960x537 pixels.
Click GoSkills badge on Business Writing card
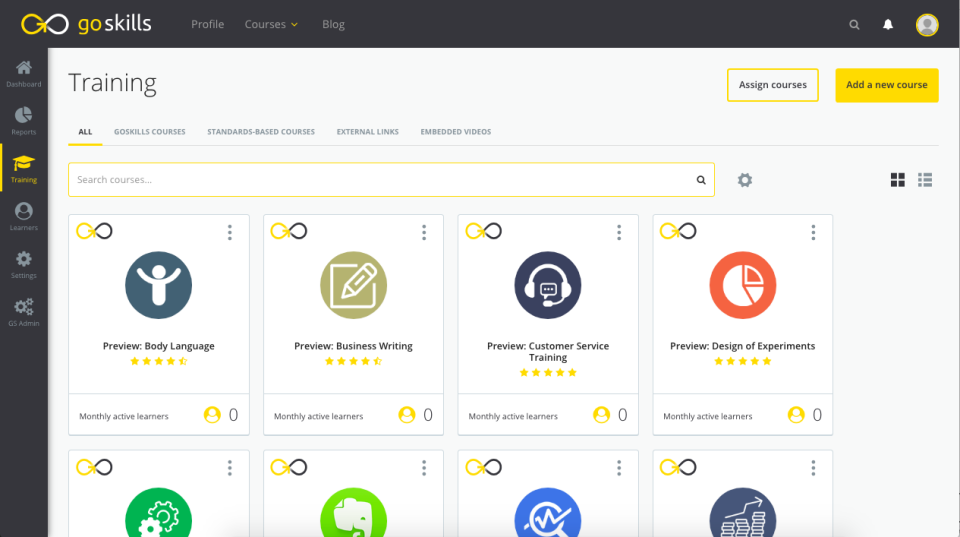pos(289,231)
